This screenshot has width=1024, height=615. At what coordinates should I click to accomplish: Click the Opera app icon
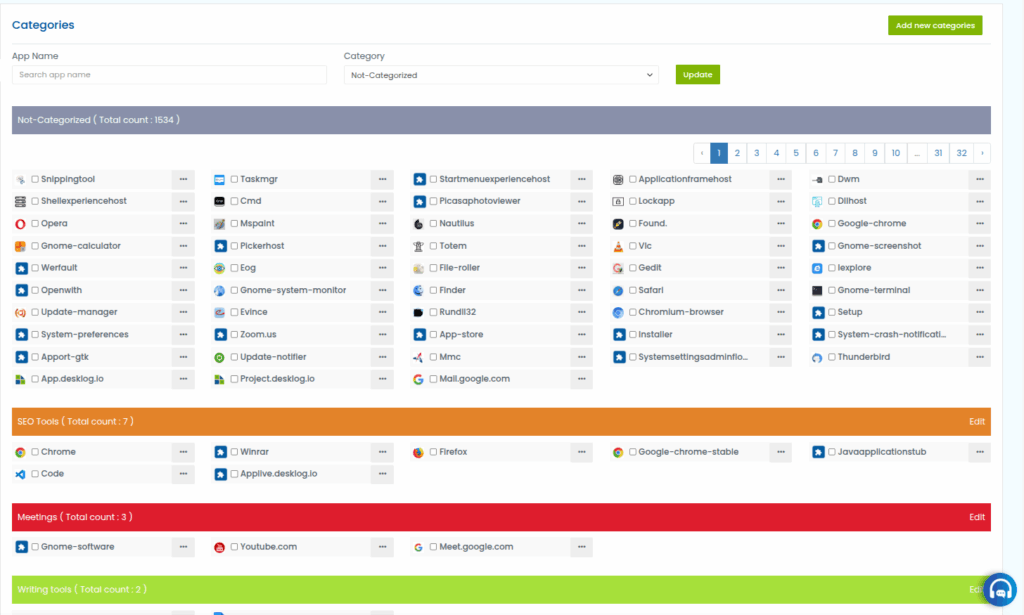coord(20,224)
